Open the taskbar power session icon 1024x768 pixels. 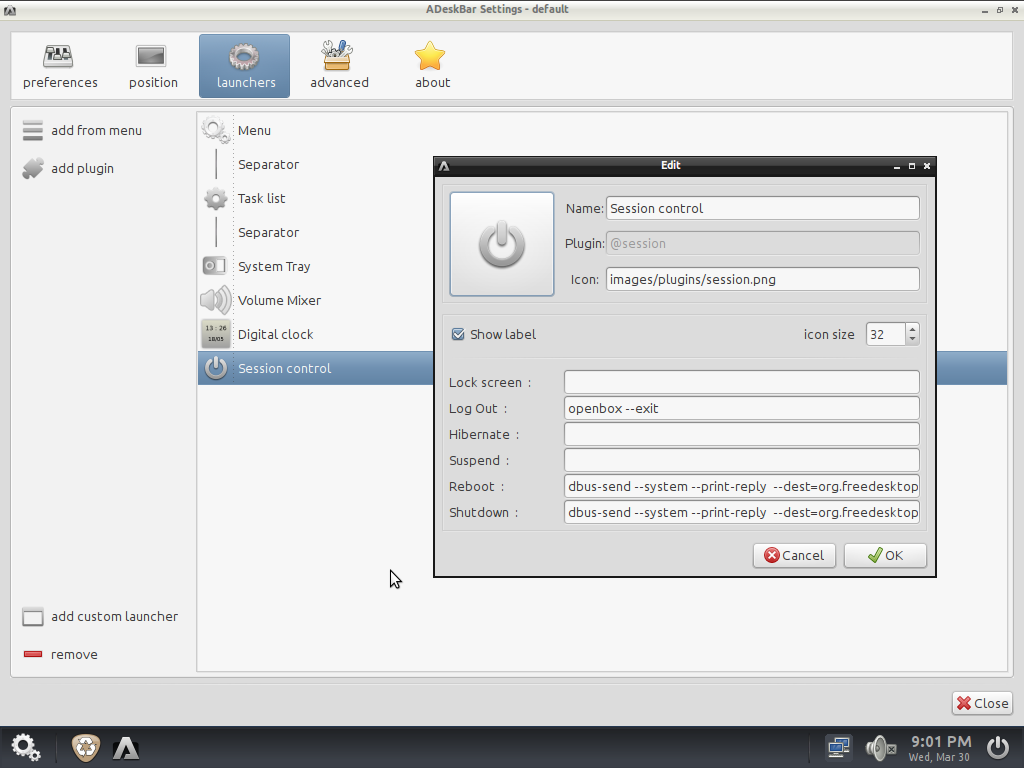(x=997, y=747)
